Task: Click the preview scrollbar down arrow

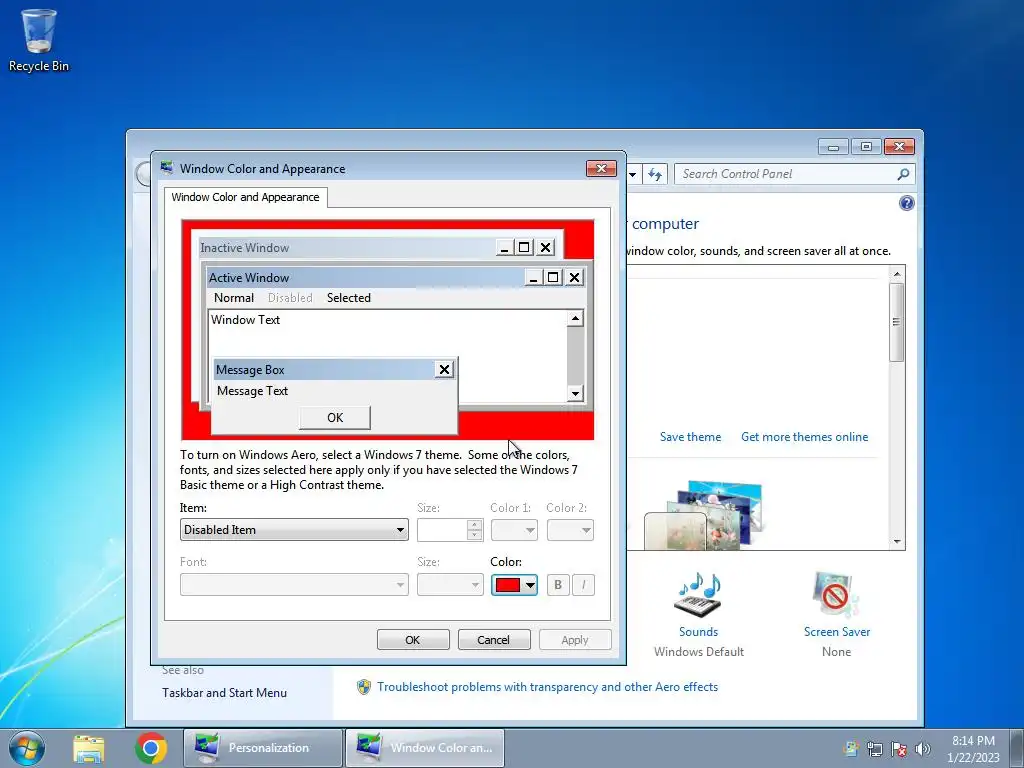Action: [x=575, y=393]
